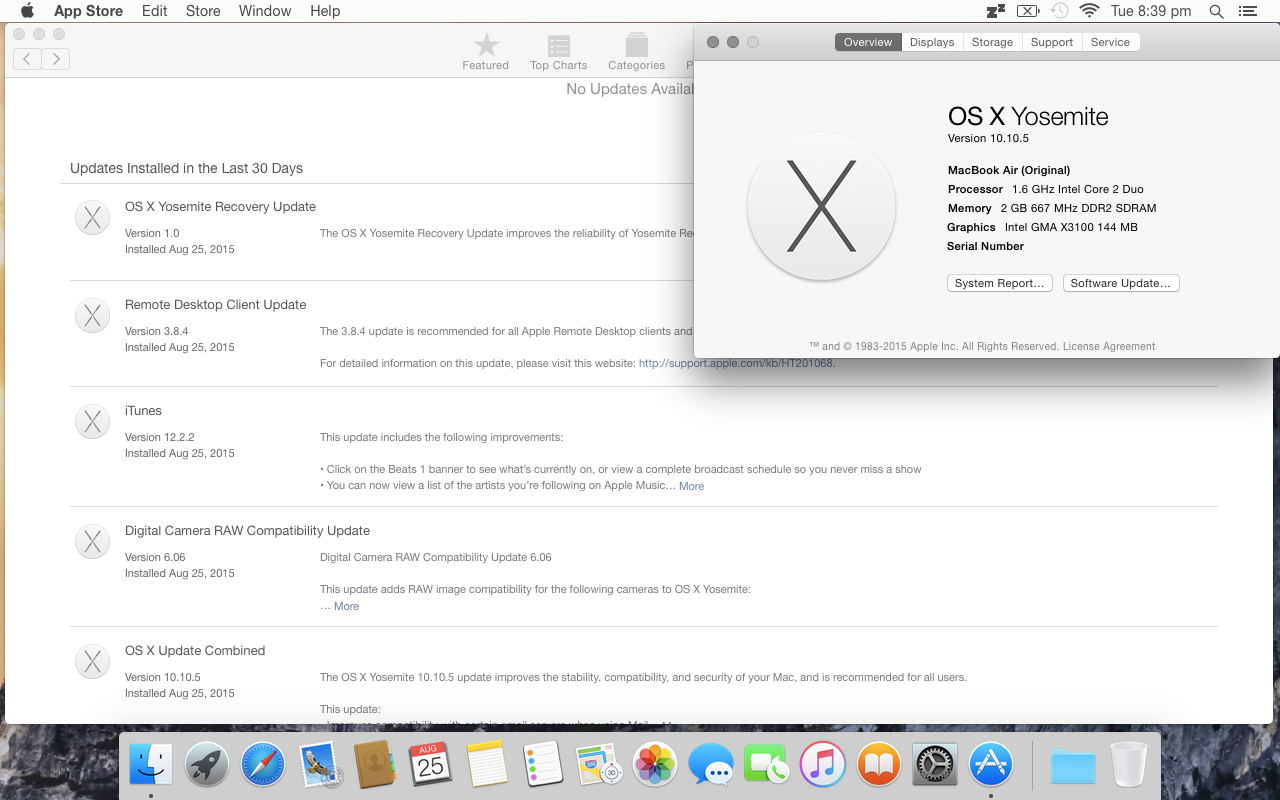This screenshot has width=1280, height=800.
Task: Switch to the Support tab
Action: (1052, 42)
